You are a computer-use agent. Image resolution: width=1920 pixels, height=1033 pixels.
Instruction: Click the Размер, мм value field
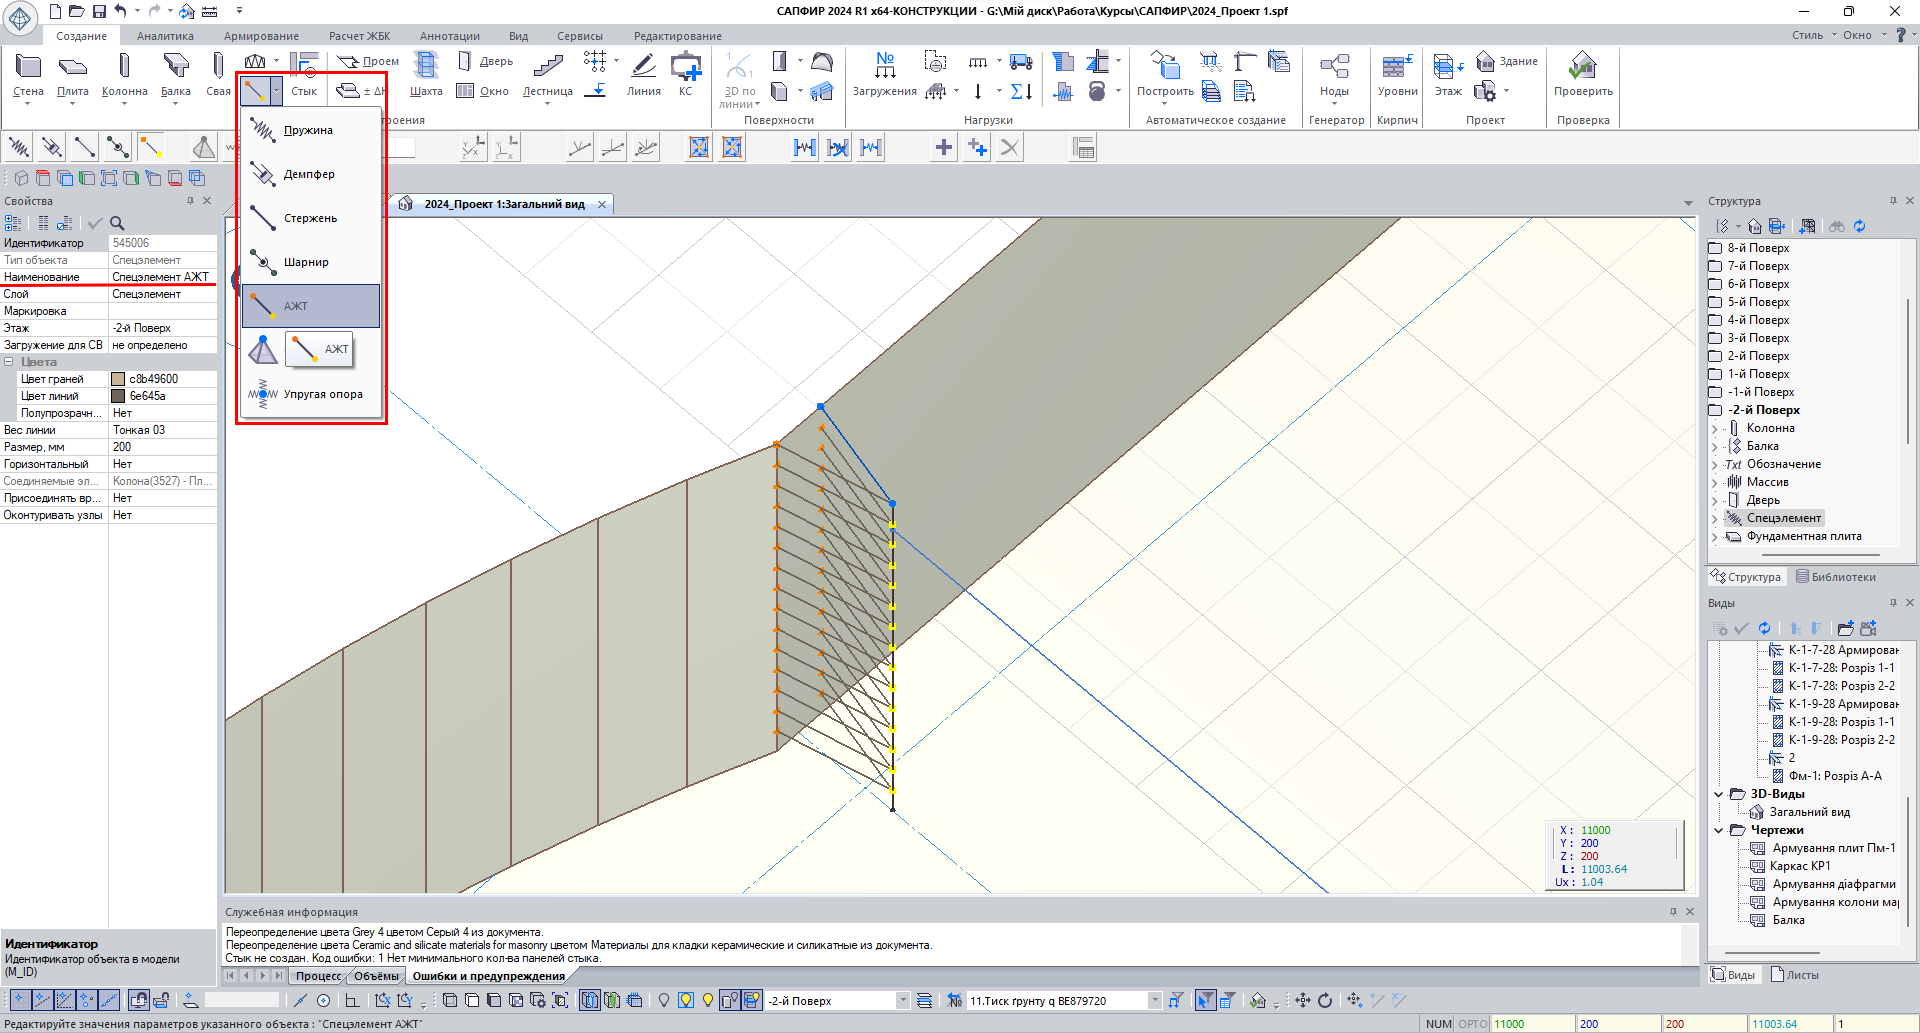pos(162,447)
